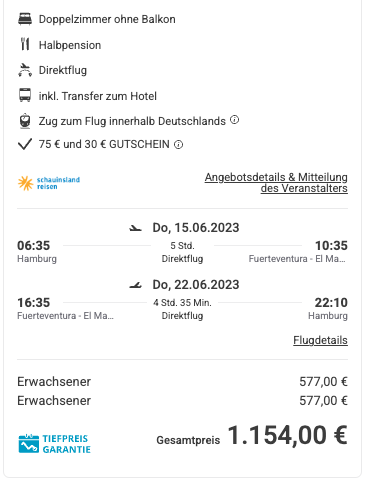Click the cutlery icon next to Halbpension
This screenshot has height=478, width=365.
[25, 44]
